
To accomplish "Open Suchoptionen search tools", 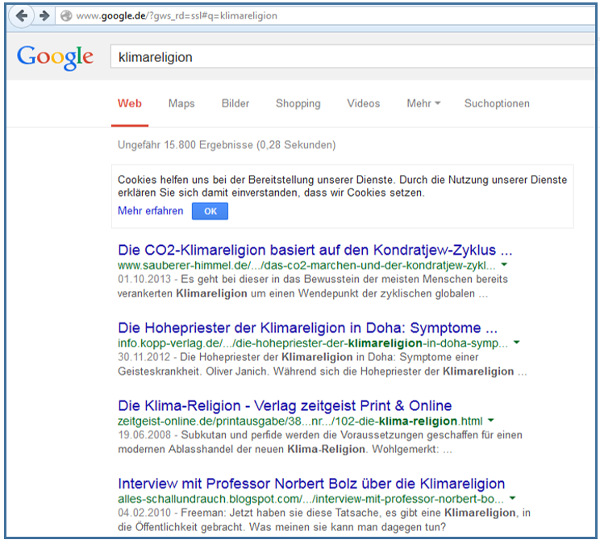I will click(x=497, y=104).
